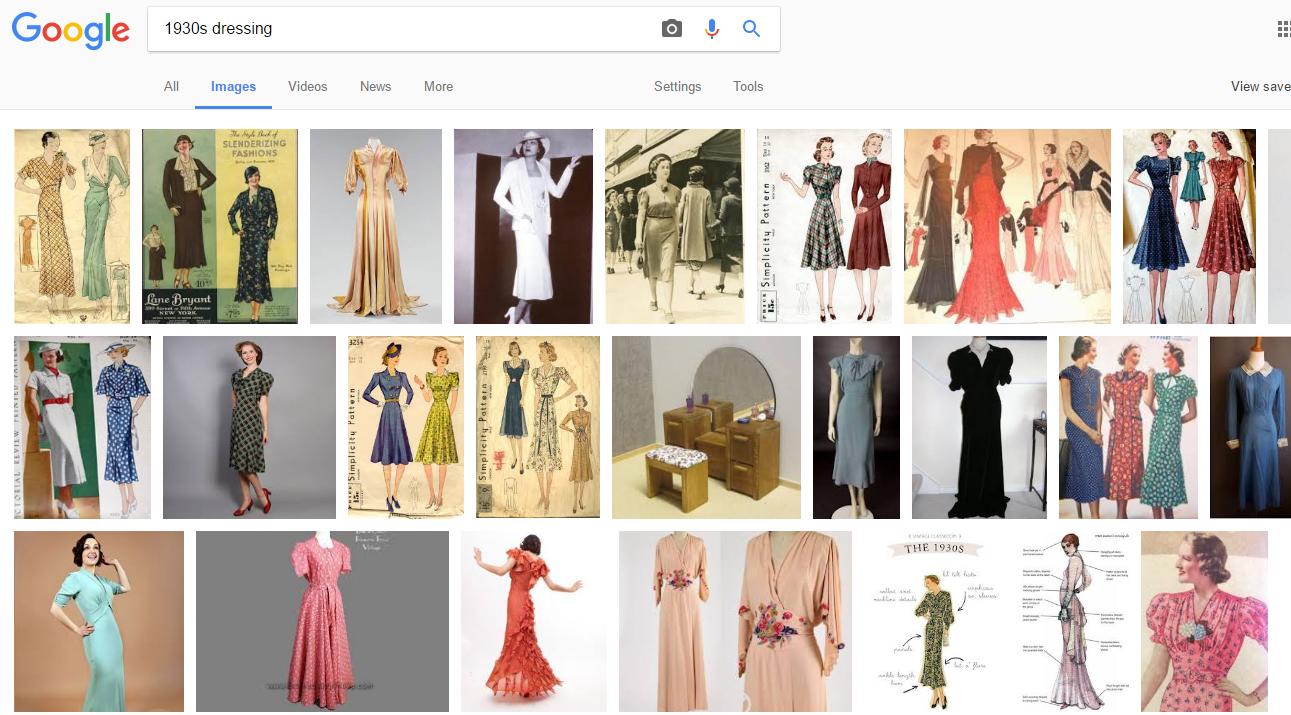Click the blue magnifier search button

(752, 29)
